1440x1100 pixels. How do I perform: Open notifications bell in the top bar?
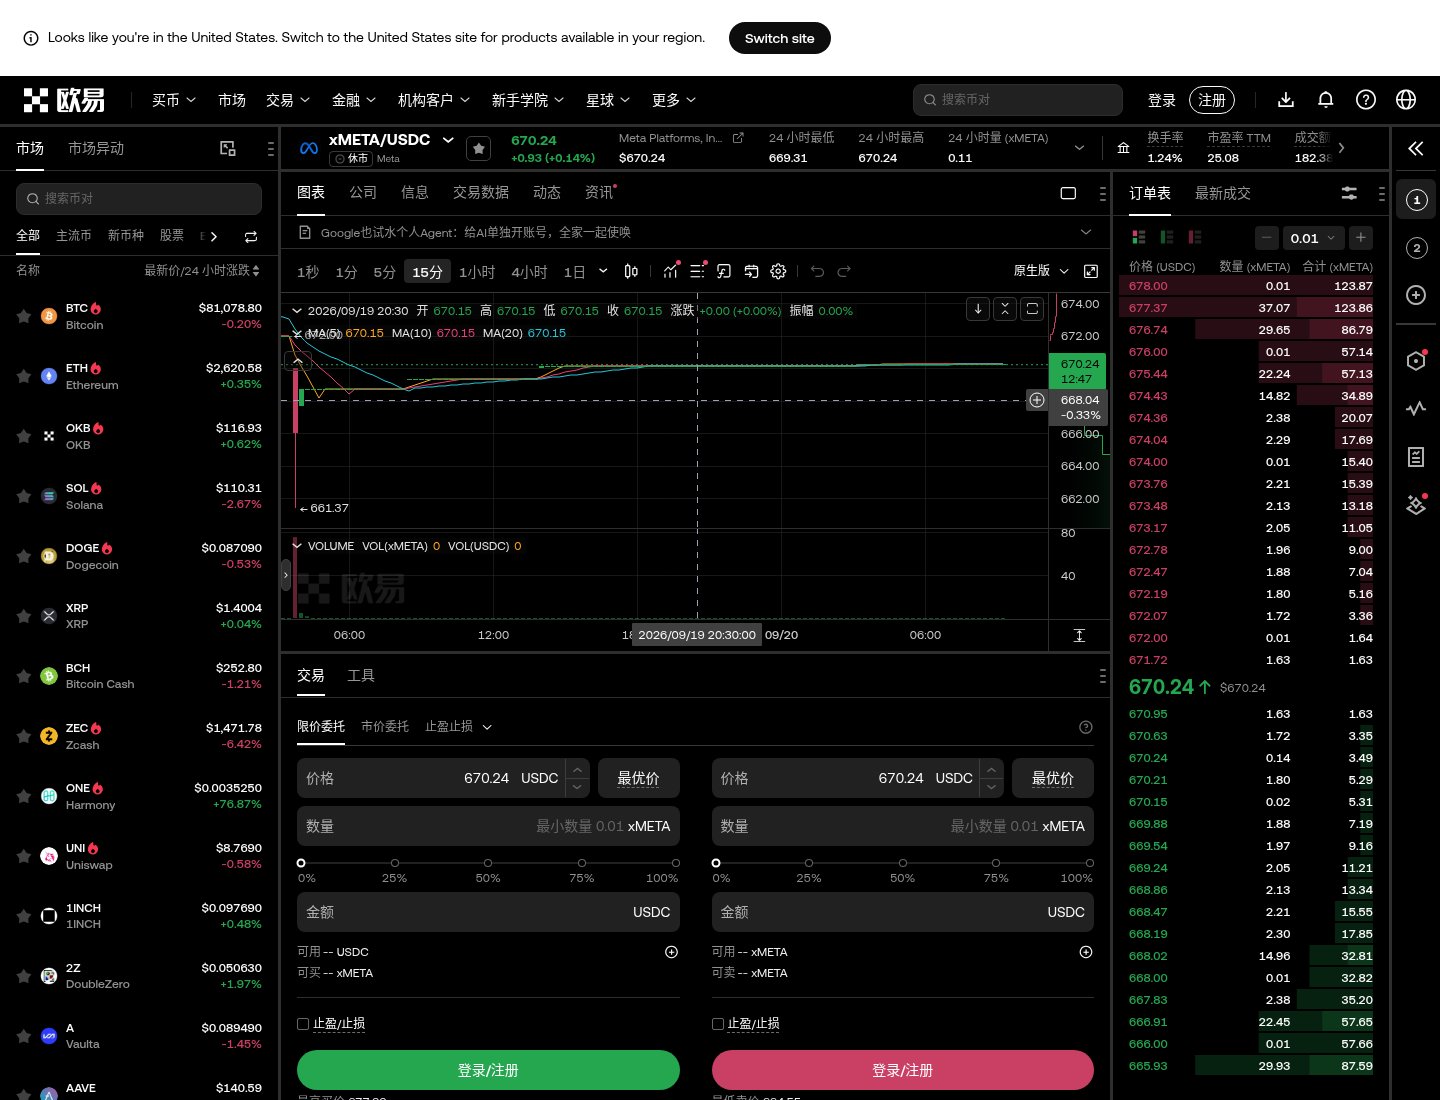(1326, 100)
